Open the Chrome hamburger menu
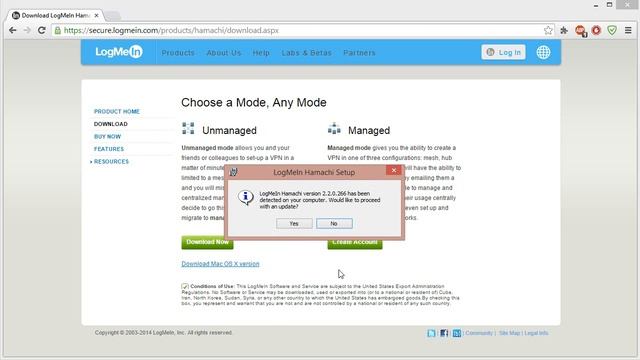 click(x=628, y=30)
